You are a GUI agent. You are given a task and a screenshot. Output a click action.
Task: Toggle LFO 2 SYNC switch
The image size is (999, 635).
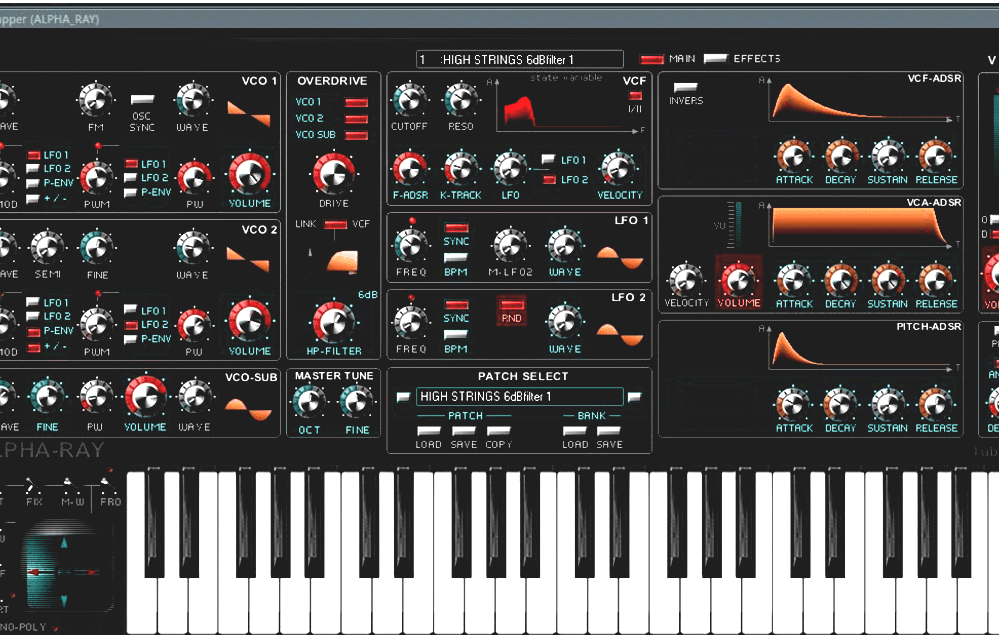pos(456,304)
